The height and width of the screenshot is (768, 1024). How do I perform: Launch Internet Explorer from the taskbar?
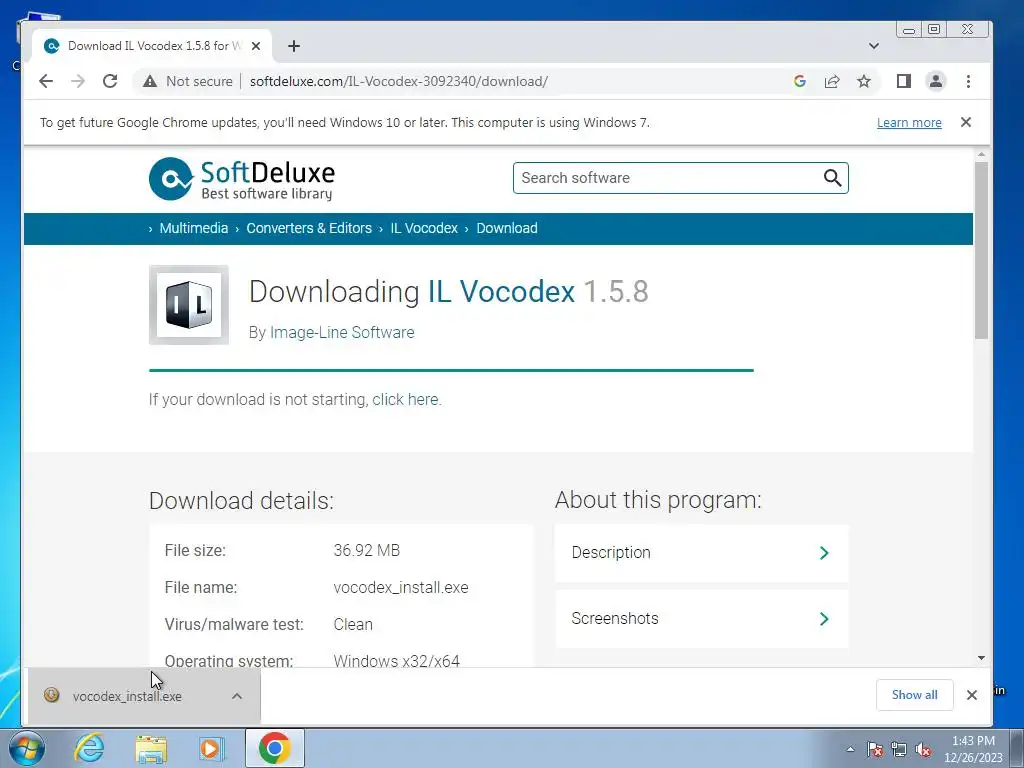click(x=89, y=748)
